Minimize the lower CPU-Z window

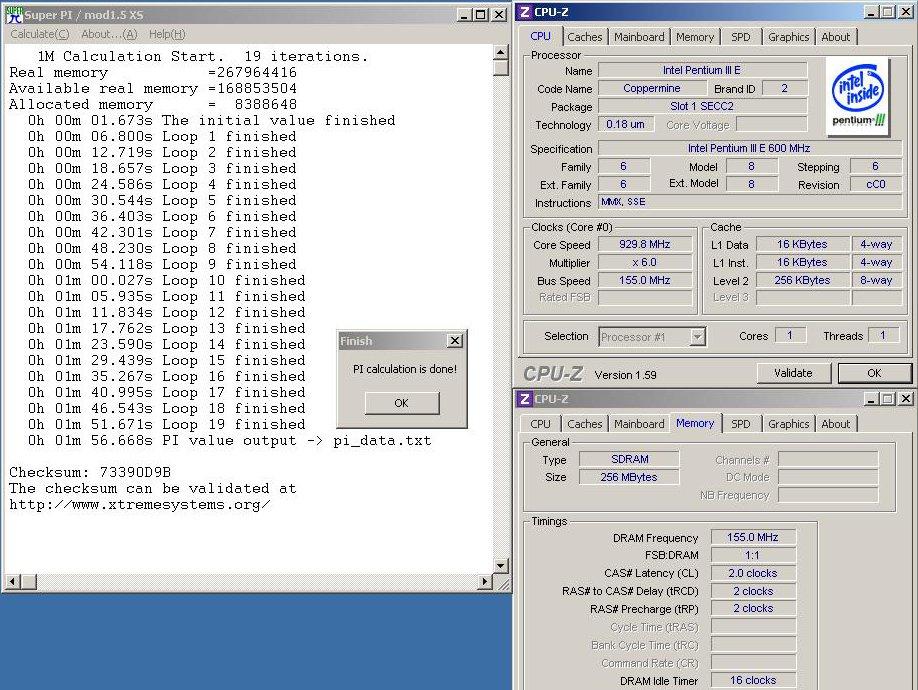point(871,399)
